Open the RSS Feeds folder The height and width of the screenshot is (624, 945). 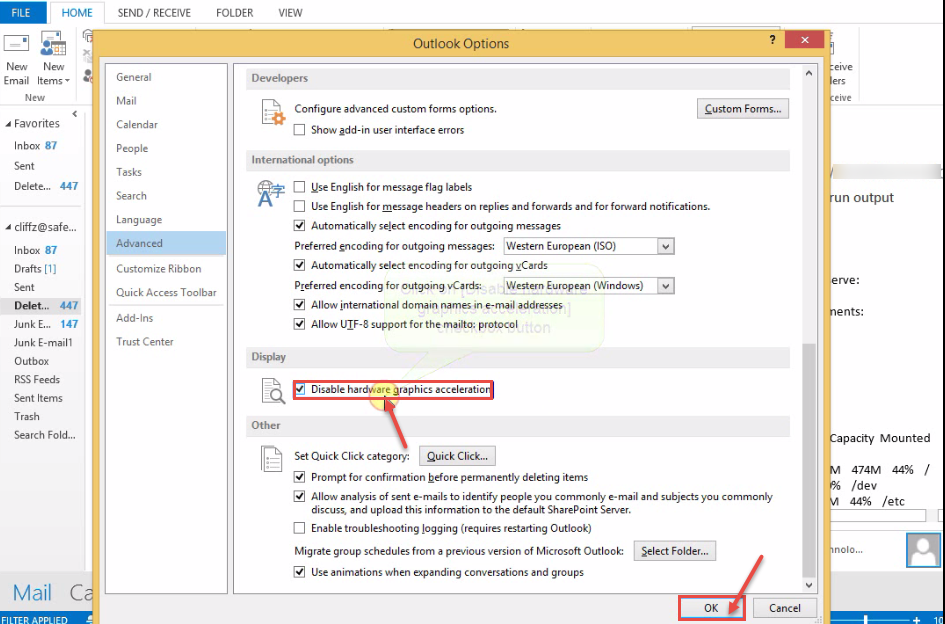tap(37, 379)
